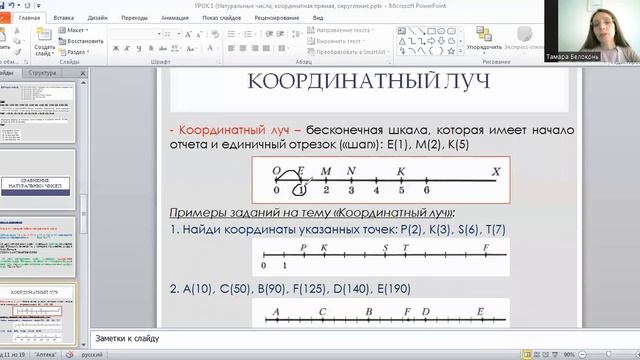The width and height of the screenshot is (640, 360).
Task: Click the Center text alignment icon
Action: (243, 48)
